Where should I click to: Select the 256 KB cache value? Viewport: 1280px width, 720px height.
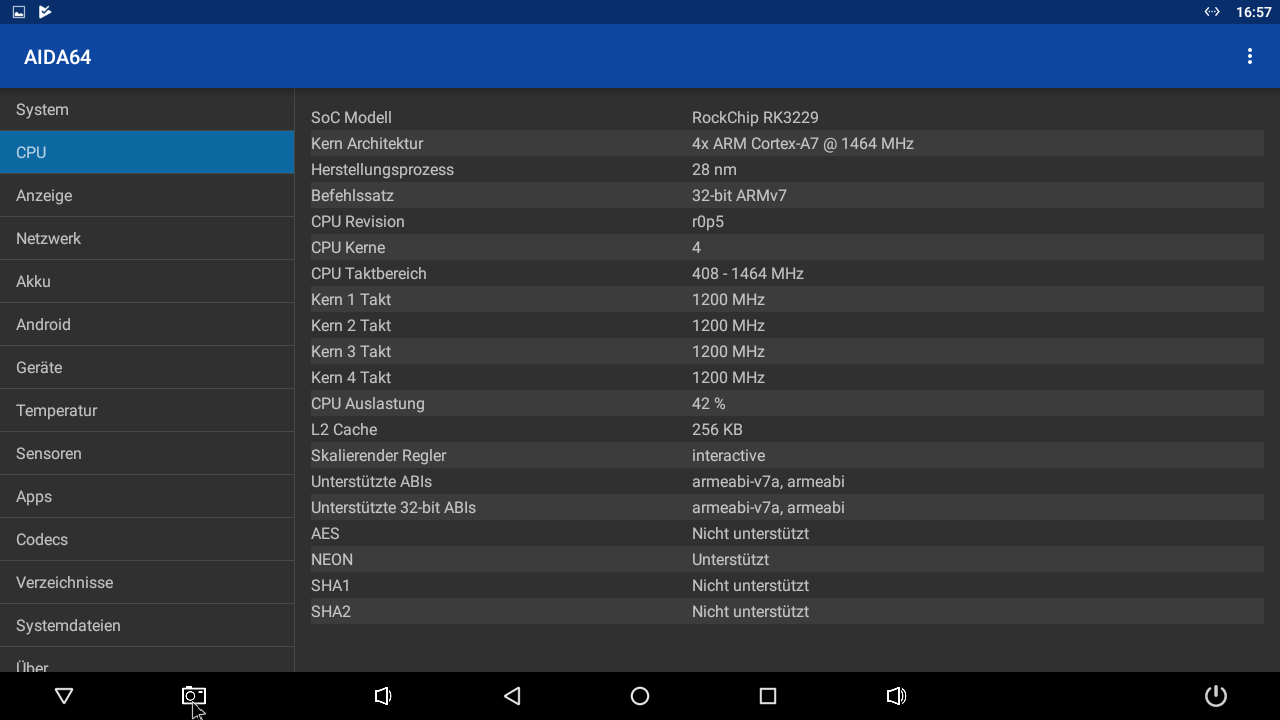point(717,430)
